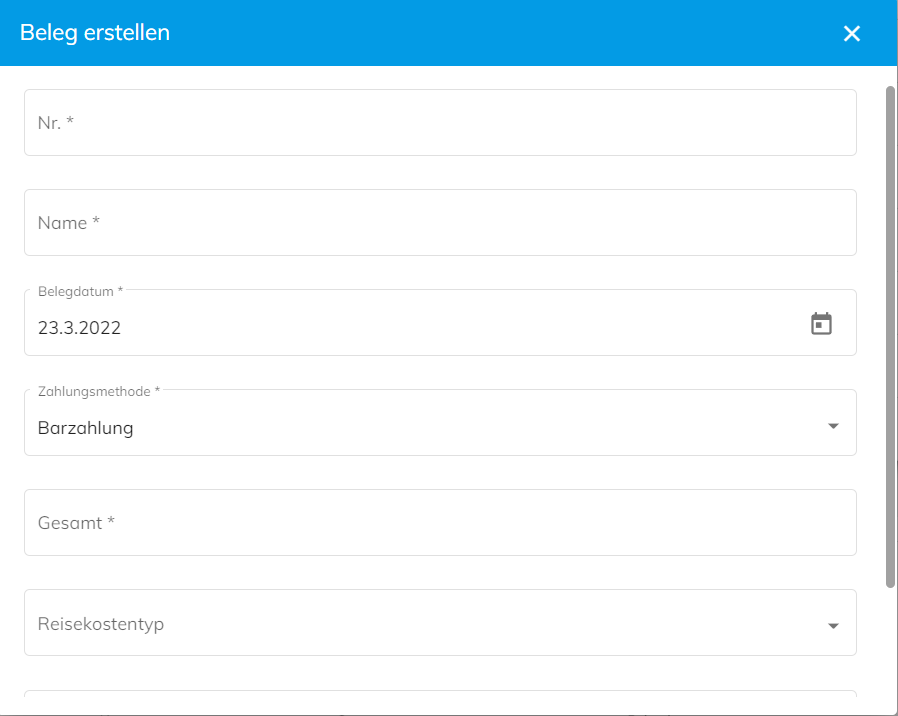Click the partially visible field below Reisekostentyp

pos(440,694)
